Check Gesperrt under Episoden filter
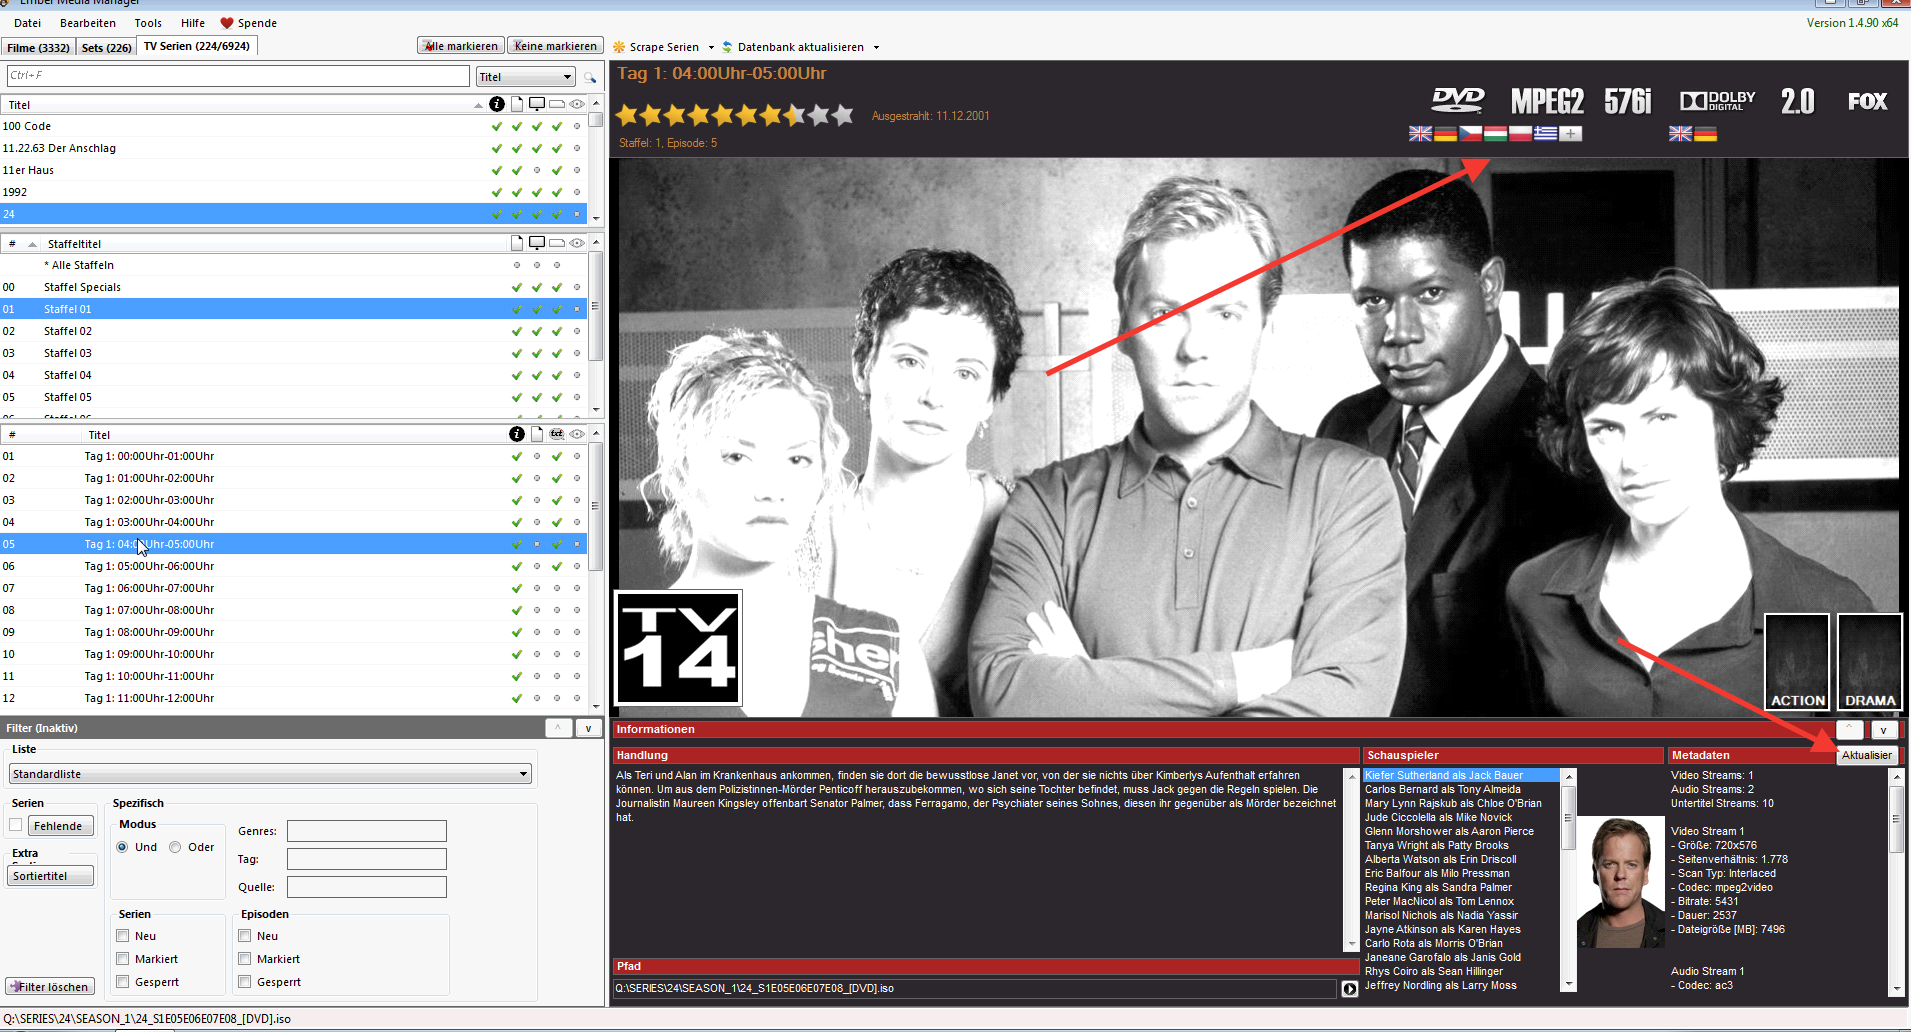1911x1032 pixels. click(245, 982)
